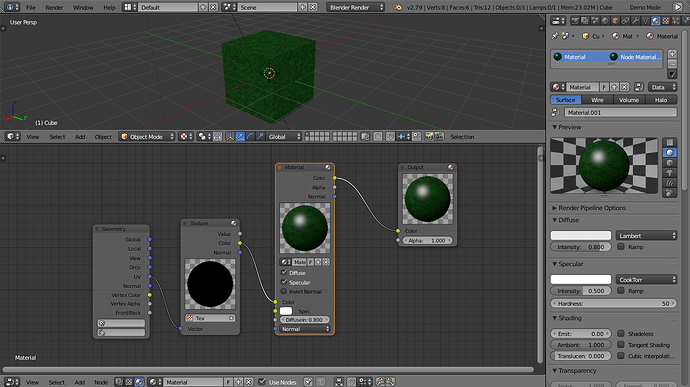Viewport: 690px width, 387px height.
Task: Open the Object properties cube icon
Action: pyautogui.click(x=615, y=21)
